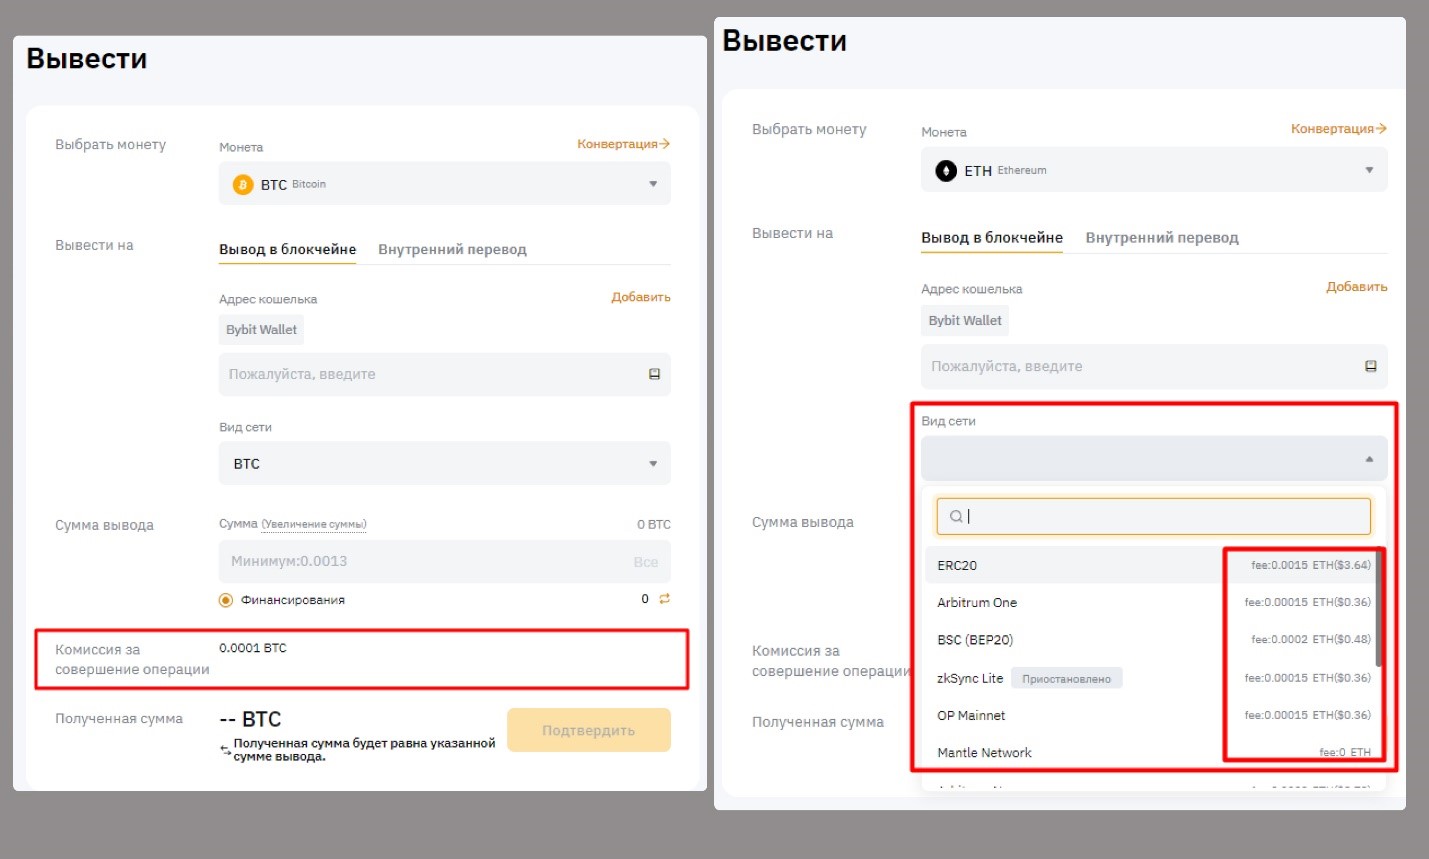
Task: Switch to Внутренний перевод tab in BTC panel
Action: tap(452, 249)
